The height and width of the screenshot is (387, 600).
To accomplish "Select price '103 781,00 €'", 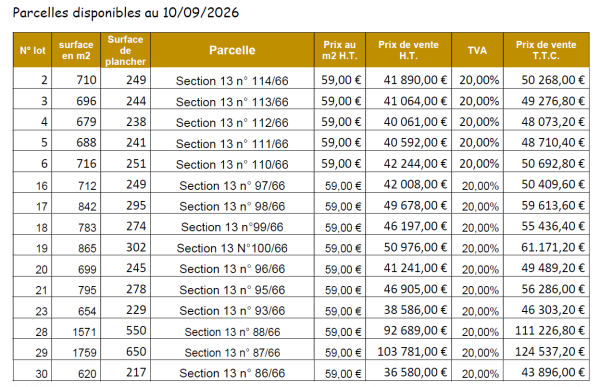I will click(x=412, y=351).
